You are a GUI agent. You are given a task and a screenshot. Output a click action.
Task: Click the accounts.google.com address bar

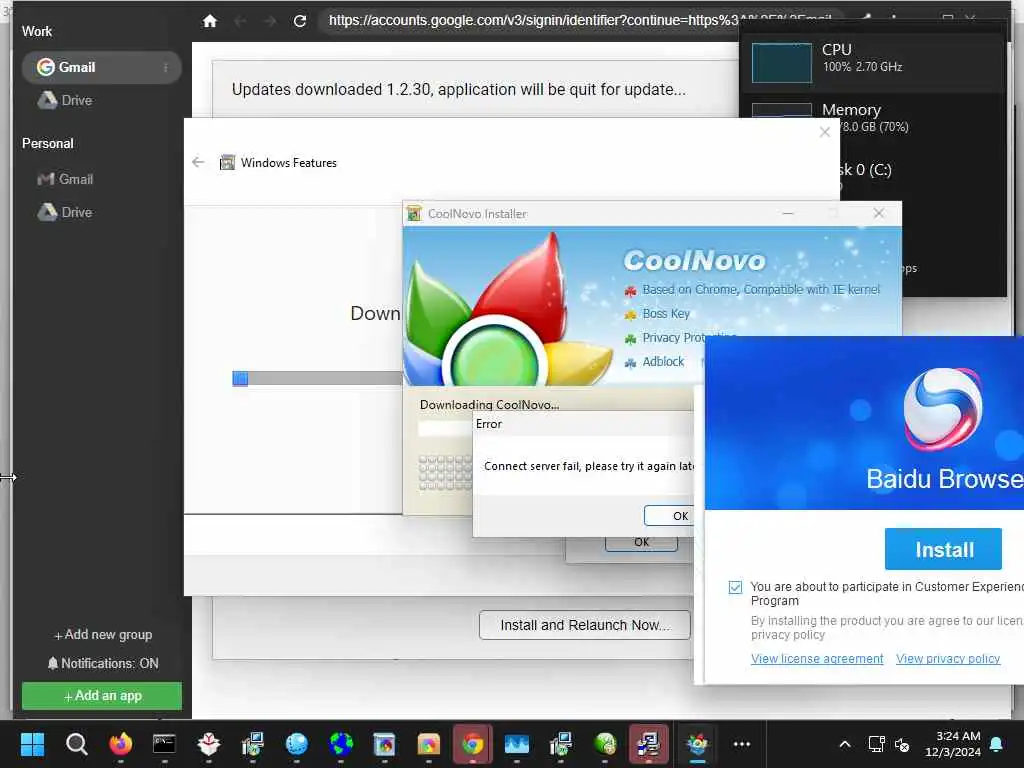click(580, 20)
